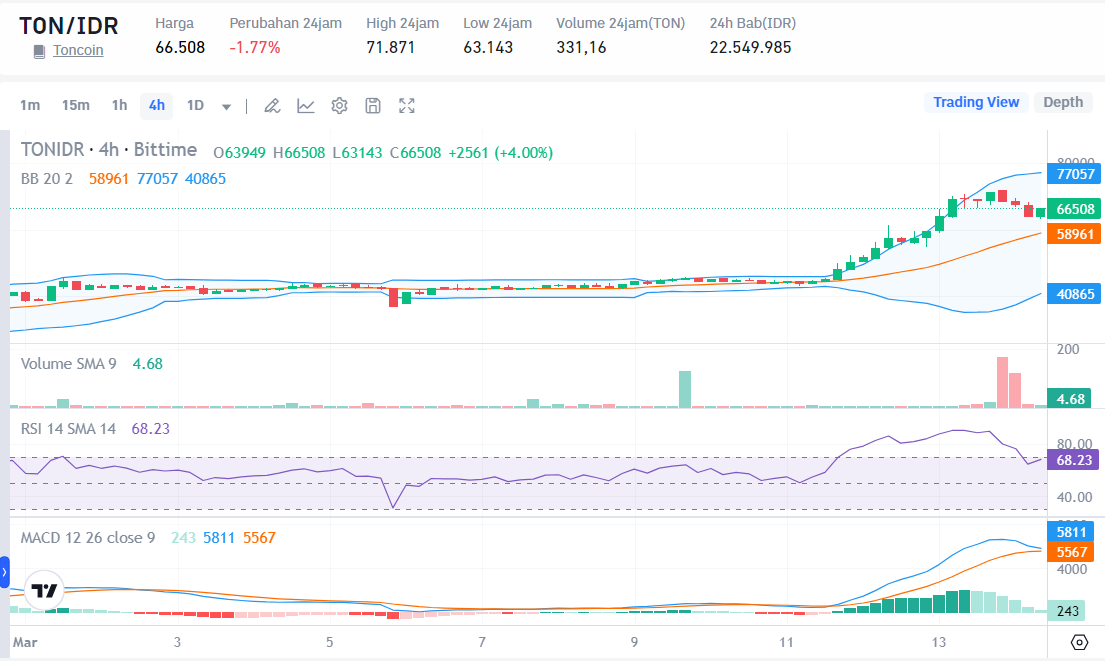1105x661 pixels.
Task: Click the Harga value 66.508
Action: coord(180,48)
